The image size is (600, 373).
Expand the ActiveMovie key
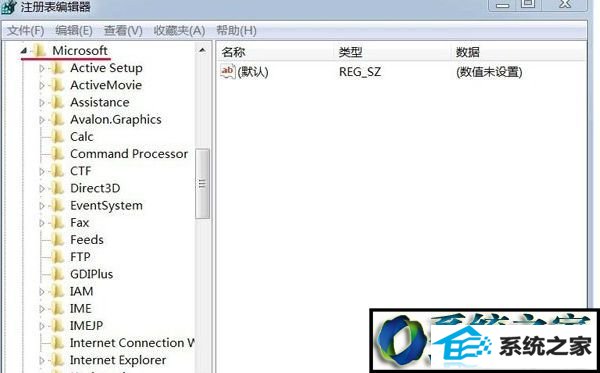(42, 85)
